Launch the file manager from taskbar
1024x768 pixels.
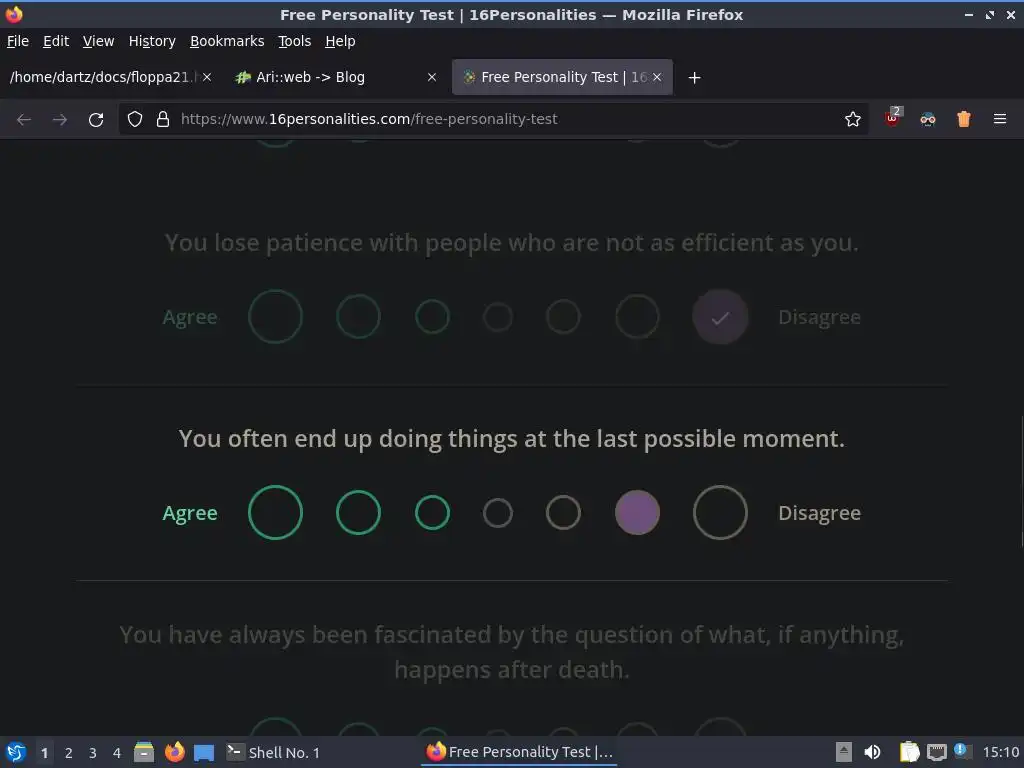coord(144,752)
